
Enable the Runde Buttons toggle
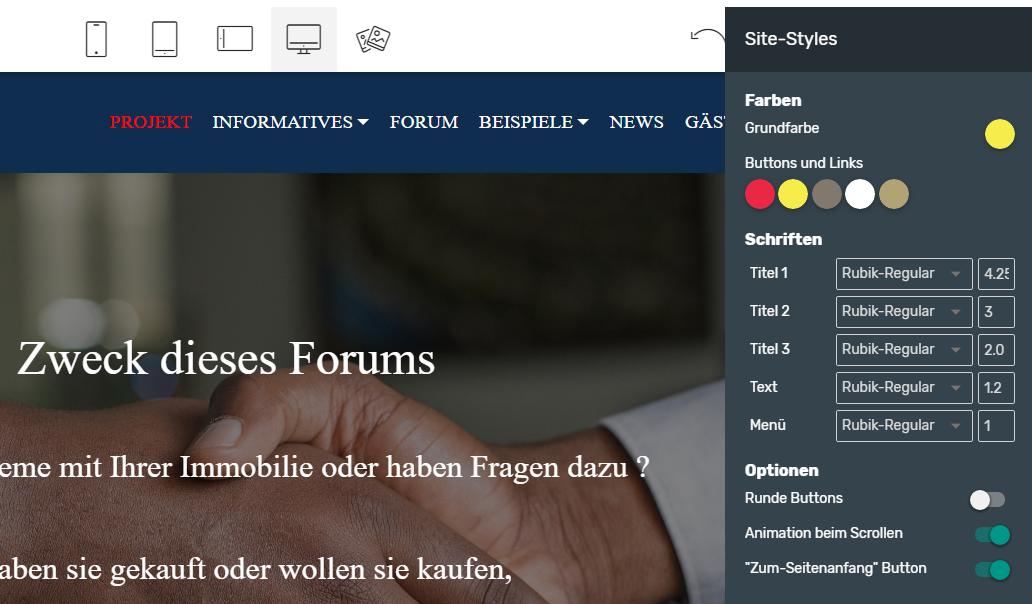click(x=987, y=499)
